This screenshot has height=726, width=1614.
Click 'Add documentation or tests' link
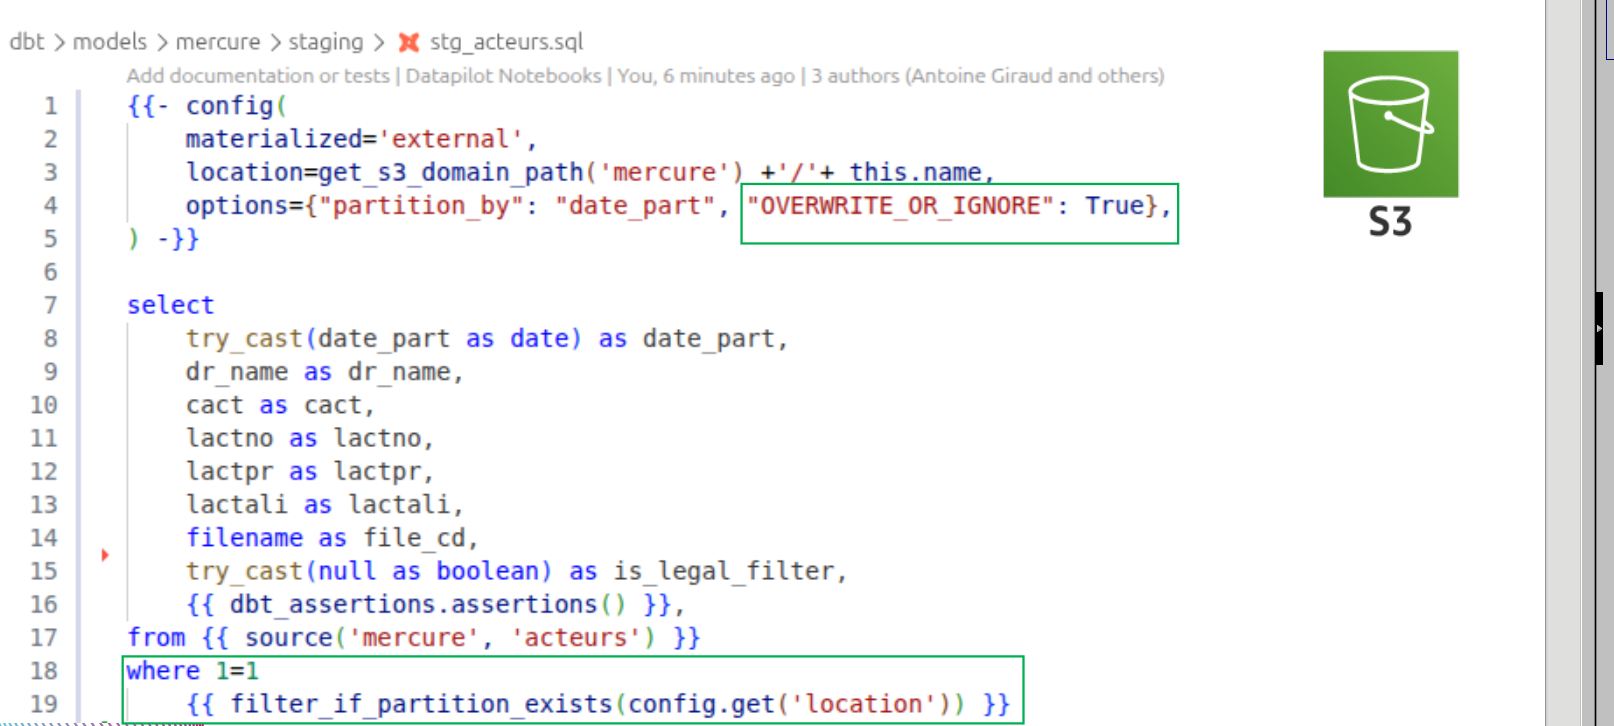click(258, 76)
